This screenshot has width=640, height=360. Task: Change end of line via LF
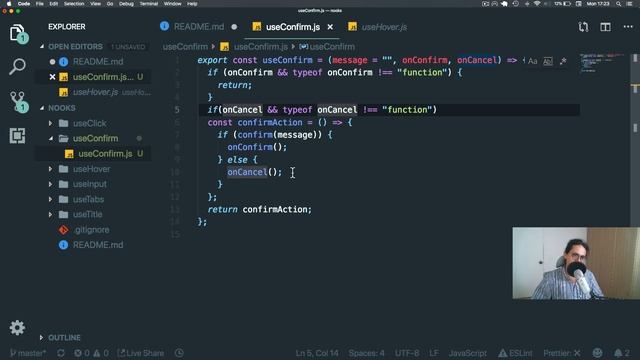point(434,353)
